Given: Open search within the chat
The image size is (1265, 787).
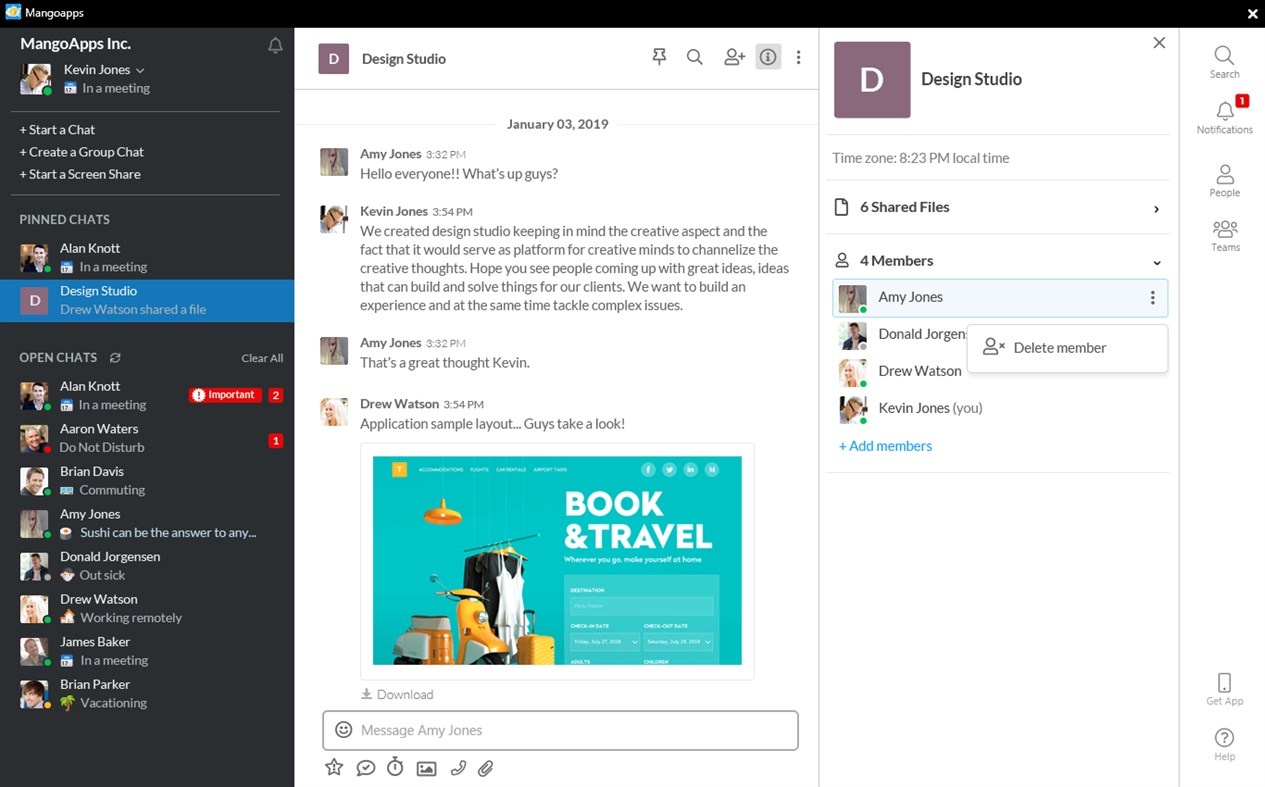Looking at the screenshot, I should [695, 57].
